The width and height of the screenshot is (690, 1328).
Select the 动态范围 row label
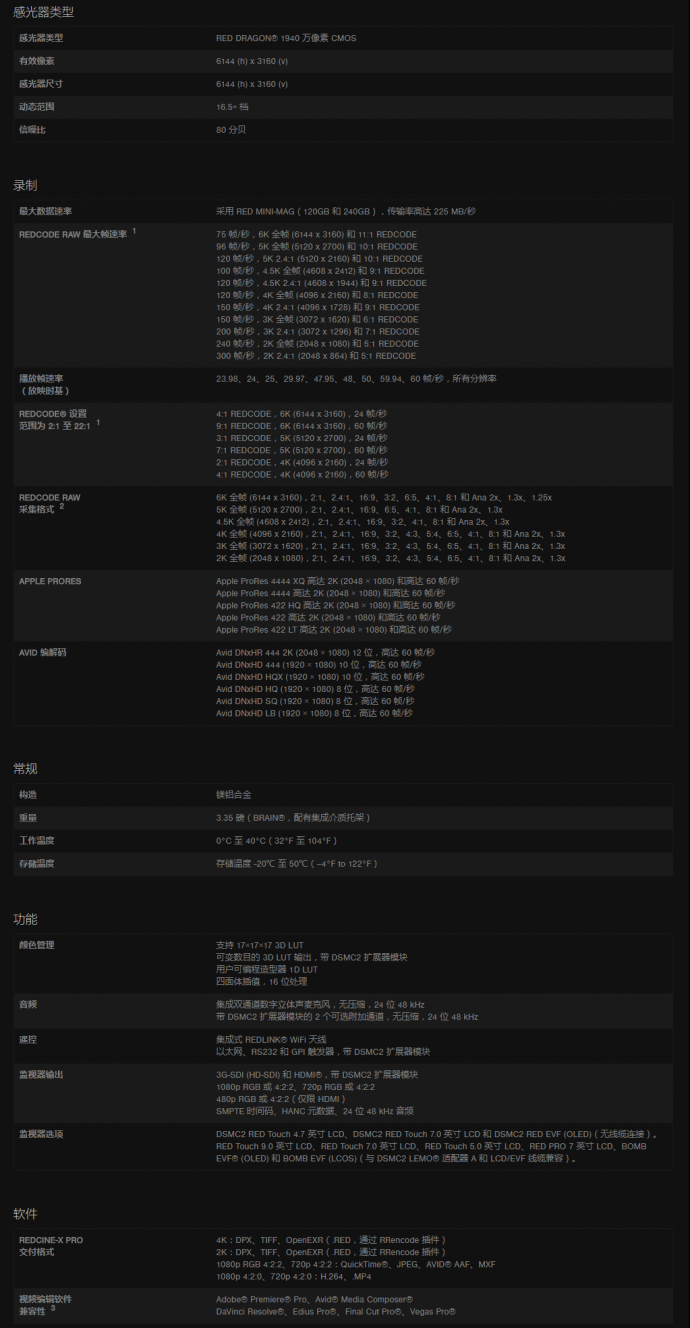pyautogui.click(x=36, y=106)
